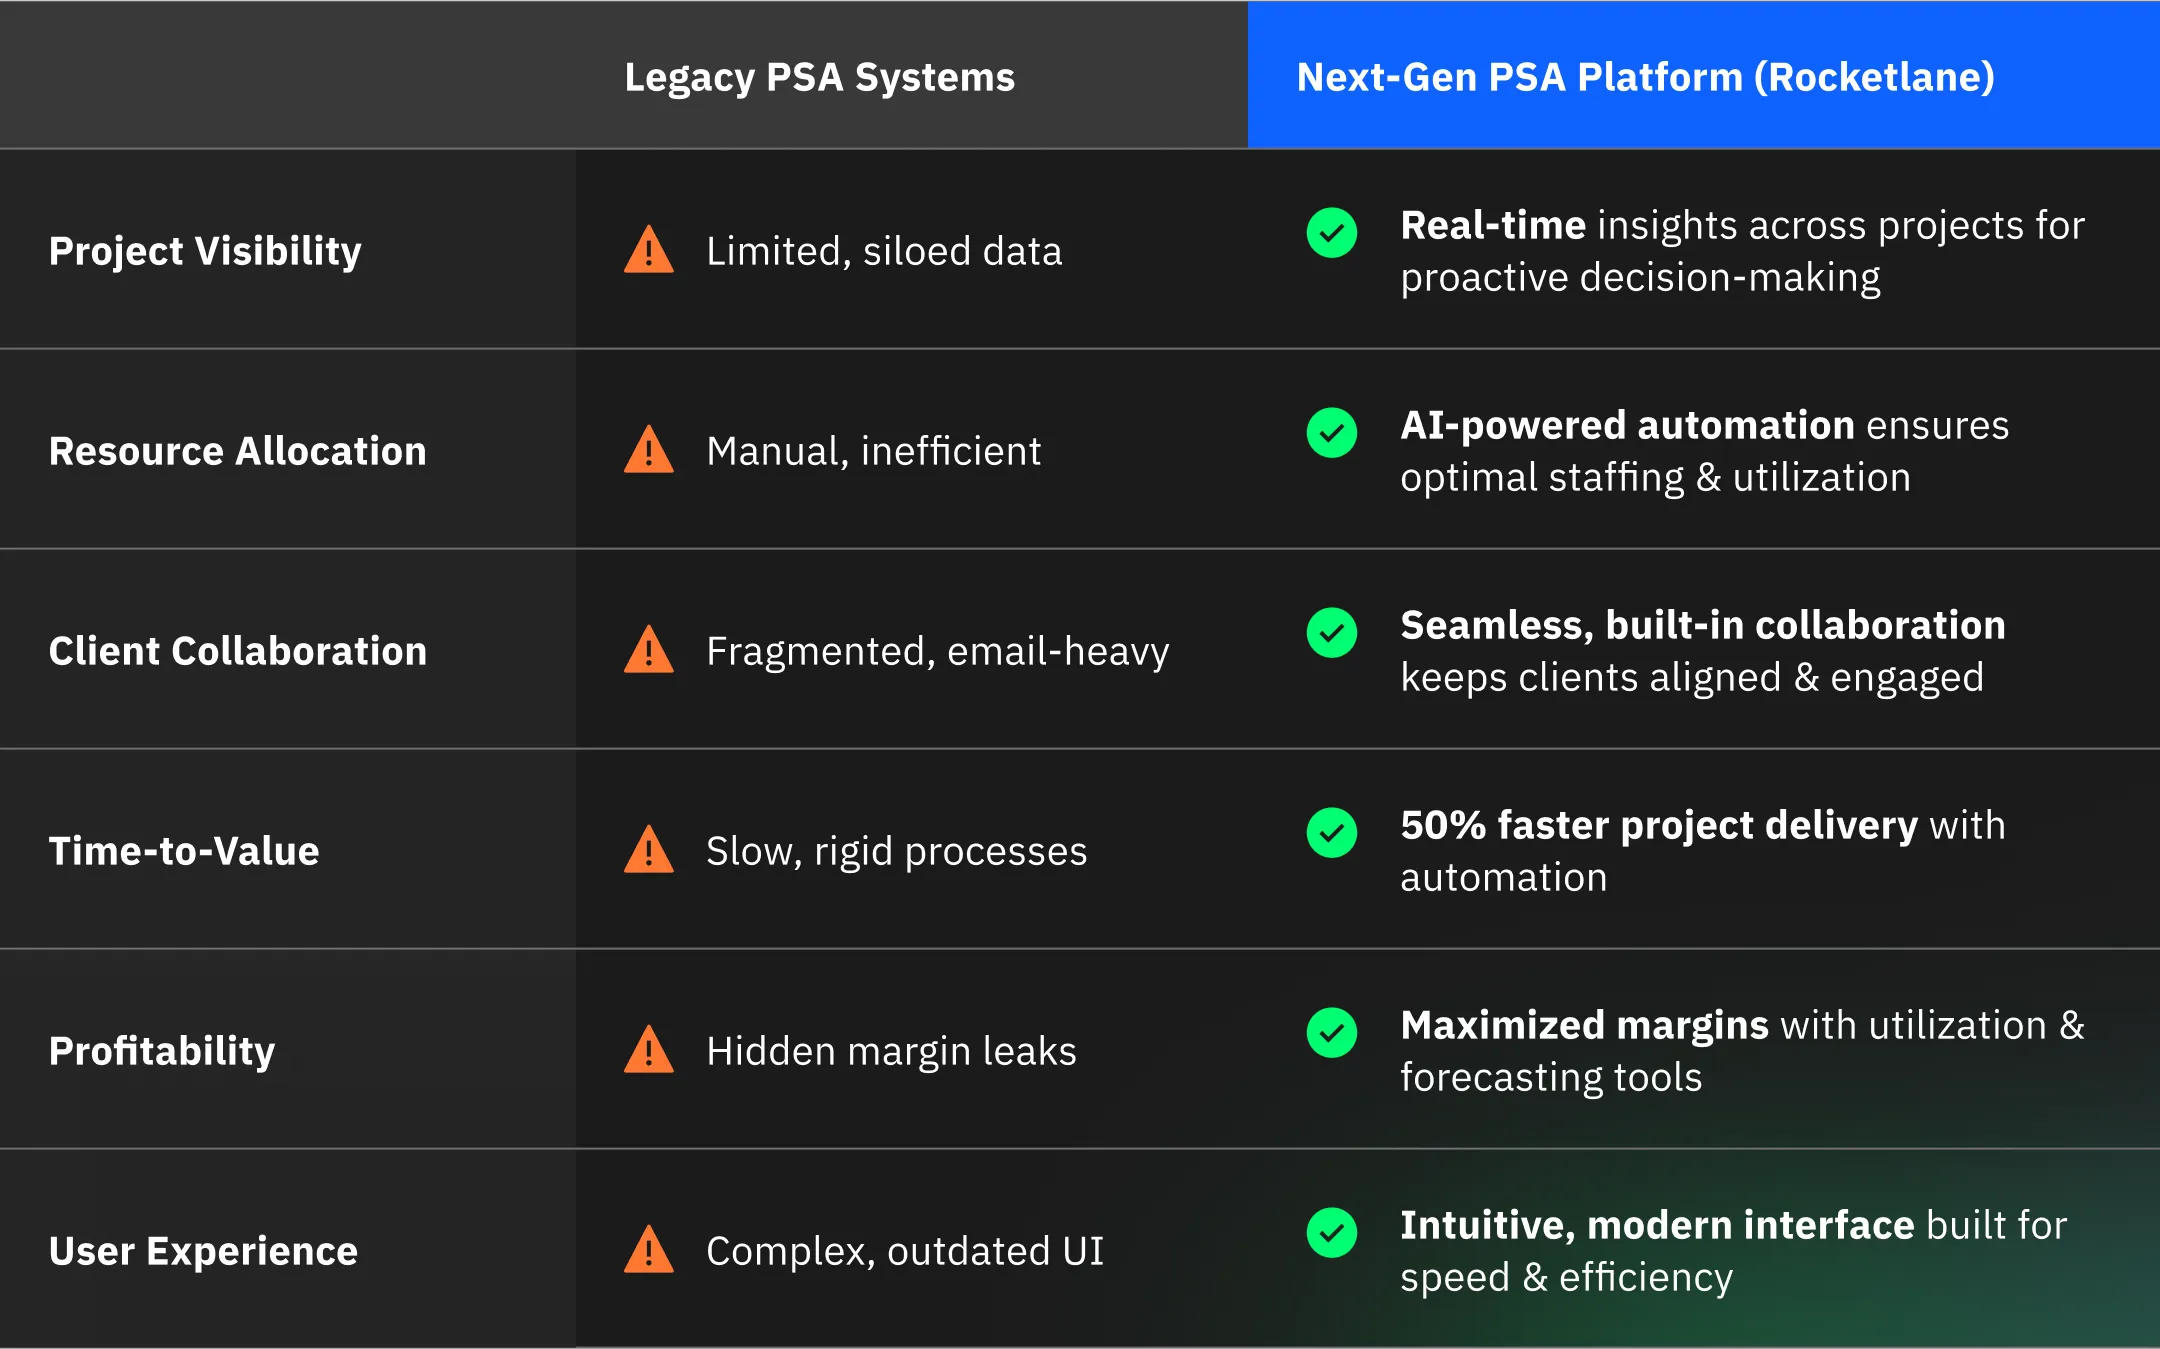This screenshot has height=1349, width=2160.
Task: Click the warning icon beside Slow, rigid processes
Action: pyautogui.click(x=649, y=851)
